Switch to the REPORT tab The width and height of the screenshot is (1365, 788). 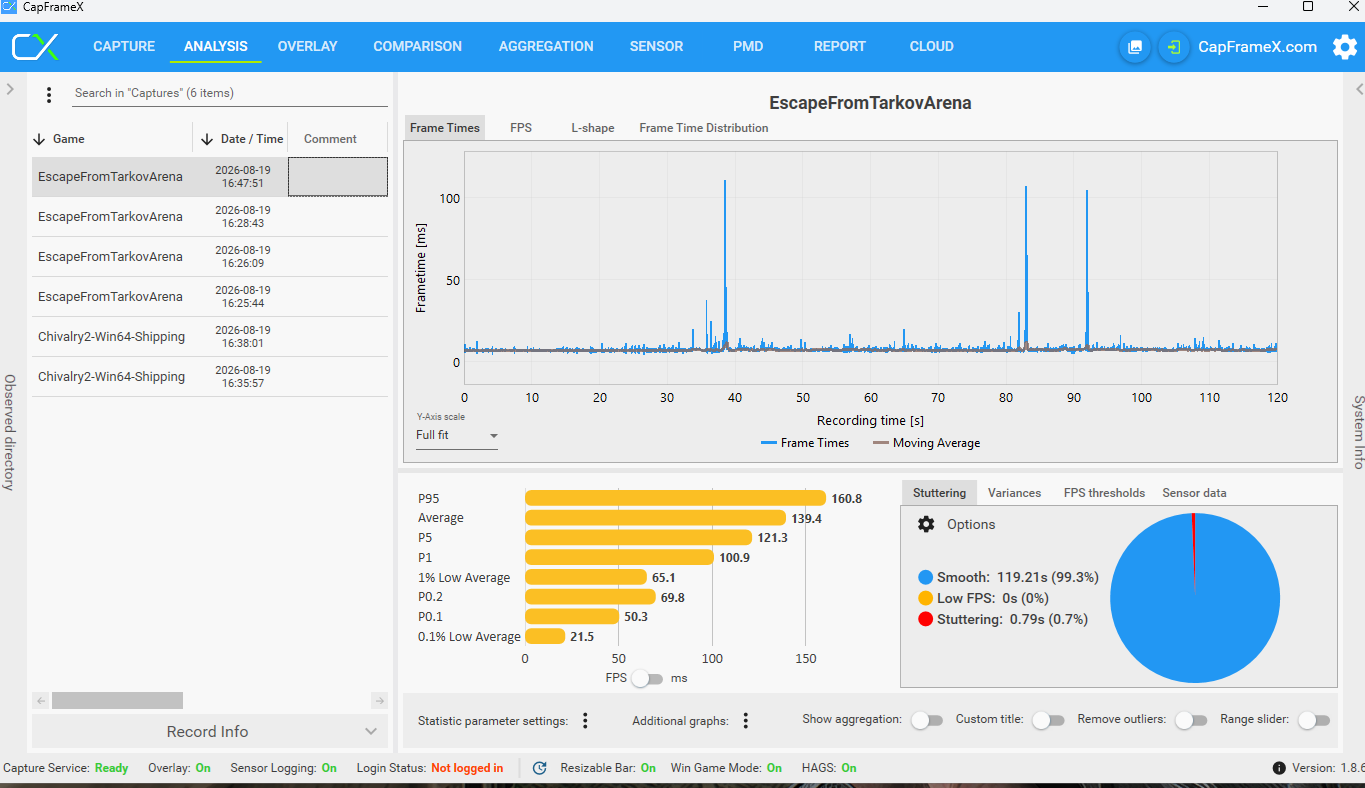point(840,46)
